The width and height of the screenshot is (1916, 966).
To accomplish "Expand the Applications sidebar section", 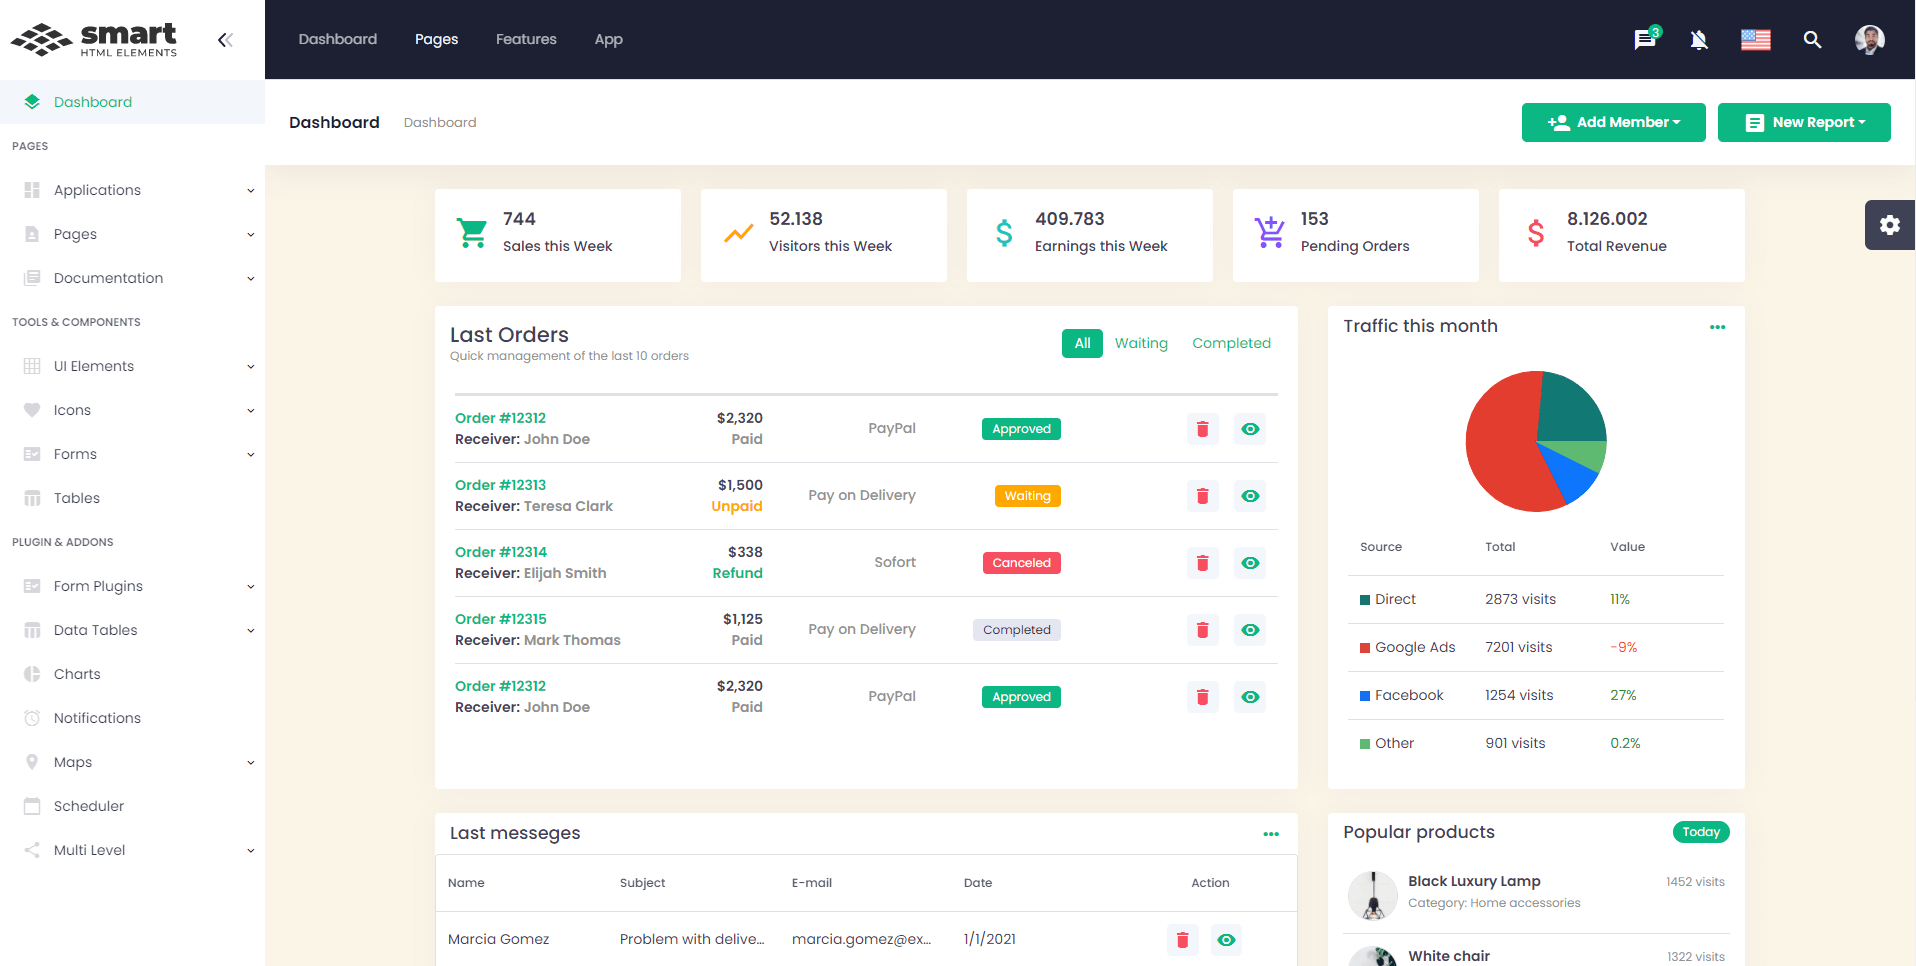I will point(96,190).
